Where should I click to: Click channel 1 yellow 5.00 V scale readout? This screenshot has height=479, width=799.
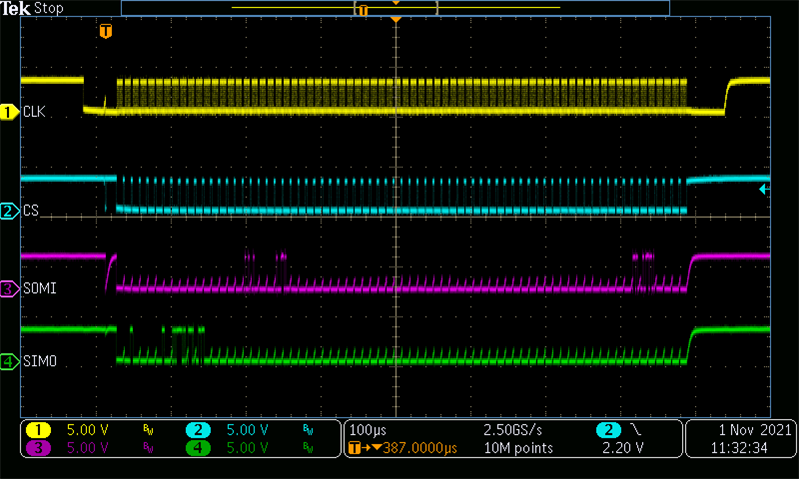click(88, 430)
